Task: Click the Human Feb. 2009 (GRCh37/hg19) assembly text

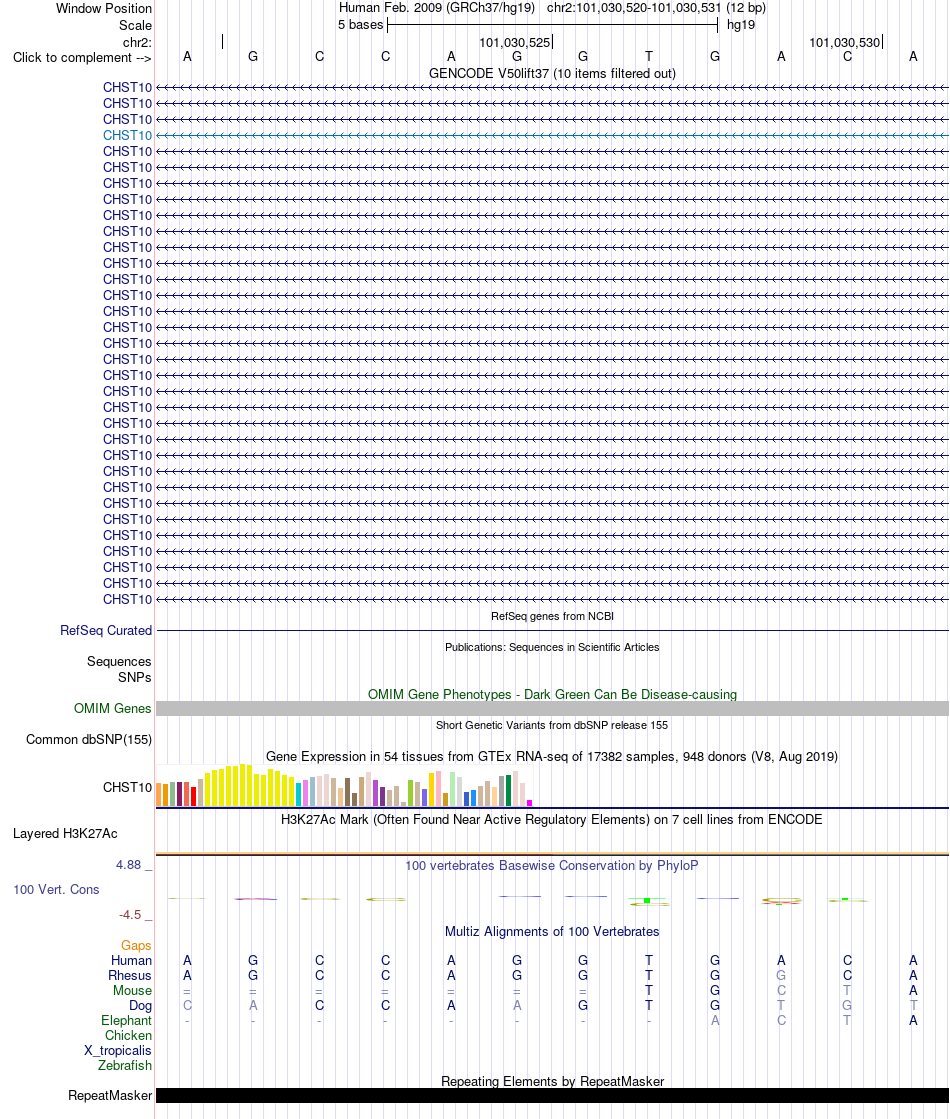Action: pyautogui.click(x=437, y=8)
